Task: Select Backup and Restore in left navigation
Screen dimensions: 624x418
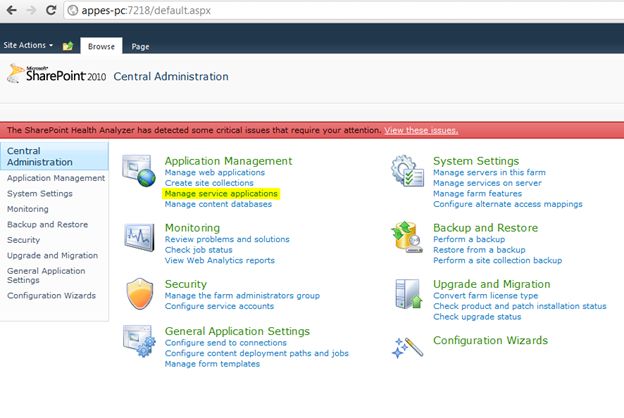Action: click(47, 224)
